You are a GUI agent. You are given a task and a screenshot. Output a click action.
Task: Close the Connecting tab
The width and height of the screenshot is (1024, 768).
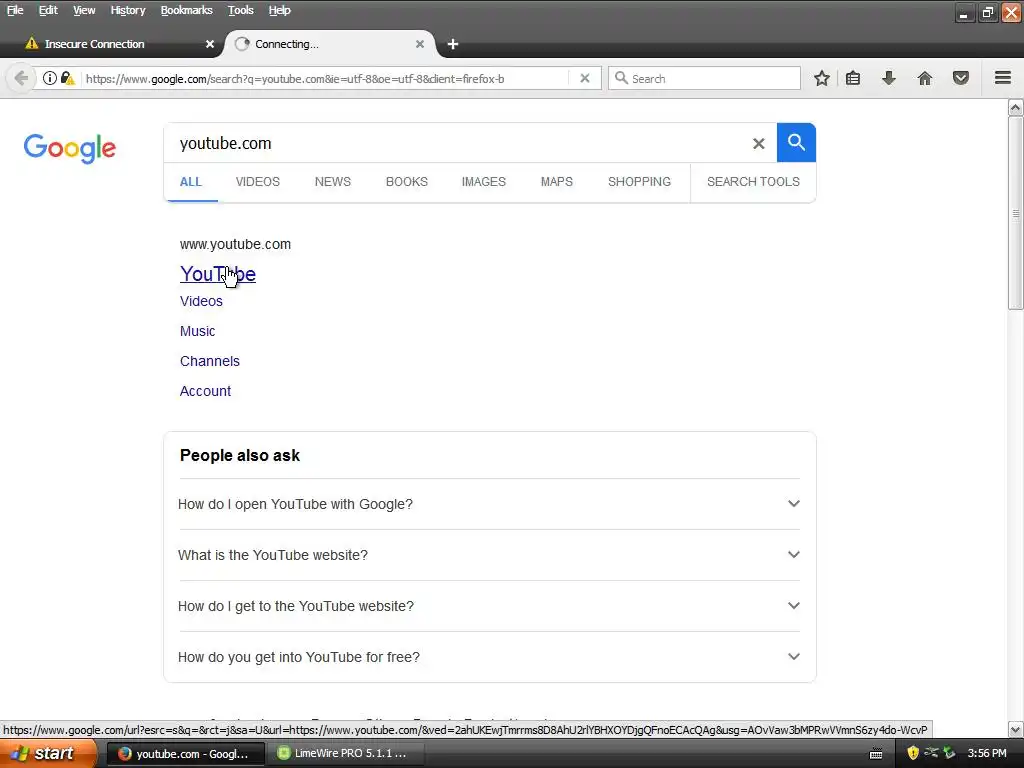[x=420, y=44]
